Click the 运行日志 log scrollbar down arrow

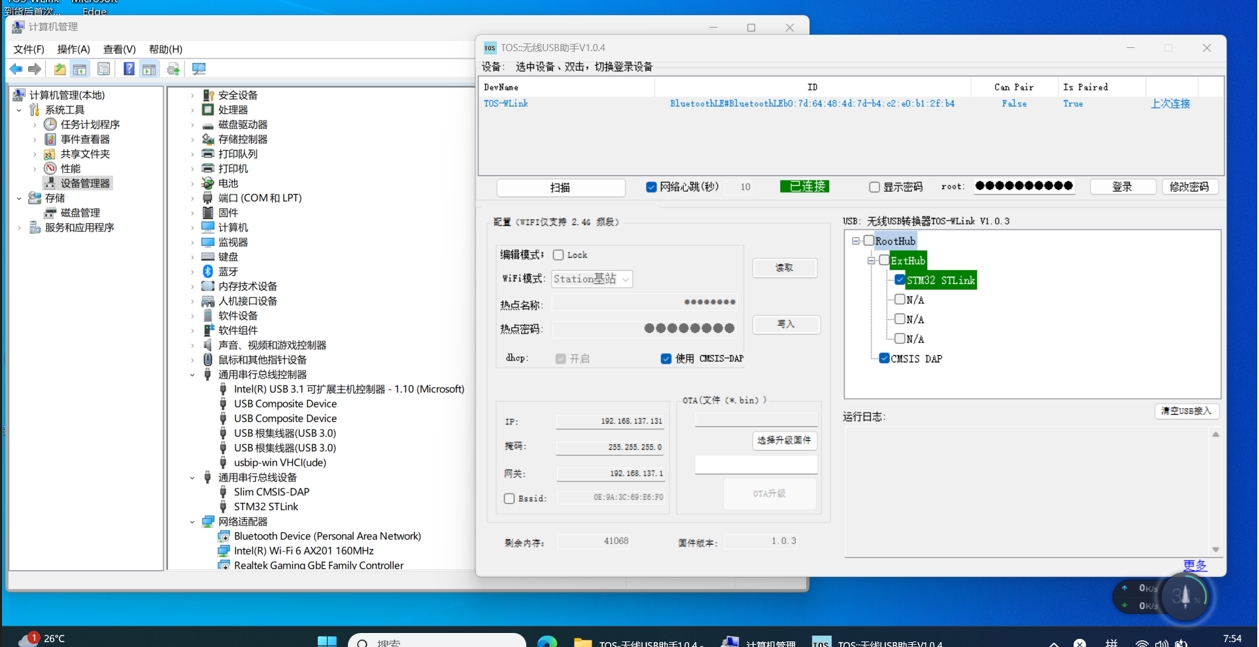pyautogui.click(x=1216, y=549)
